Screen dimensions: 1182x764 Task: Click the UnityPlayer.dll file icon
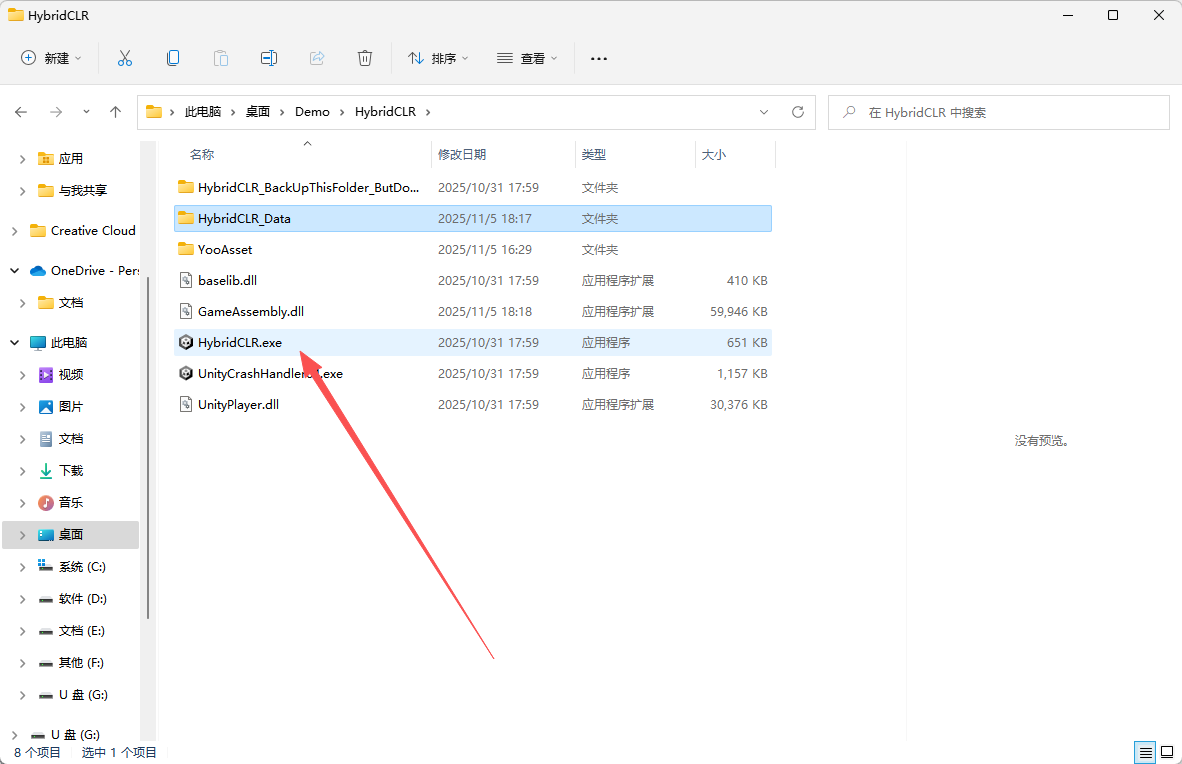pyautogui.click(x=186, y=404)
